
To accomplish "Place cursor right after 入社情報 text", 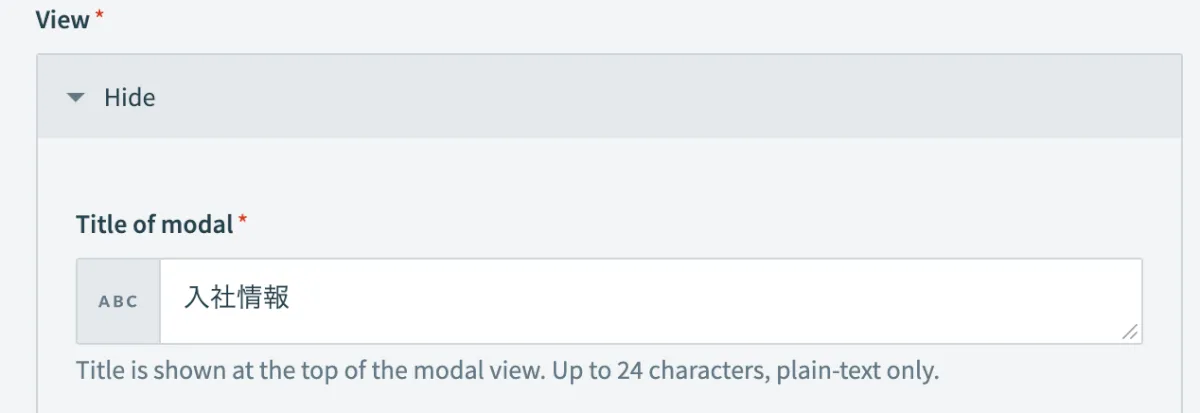I will click(292, 298).
